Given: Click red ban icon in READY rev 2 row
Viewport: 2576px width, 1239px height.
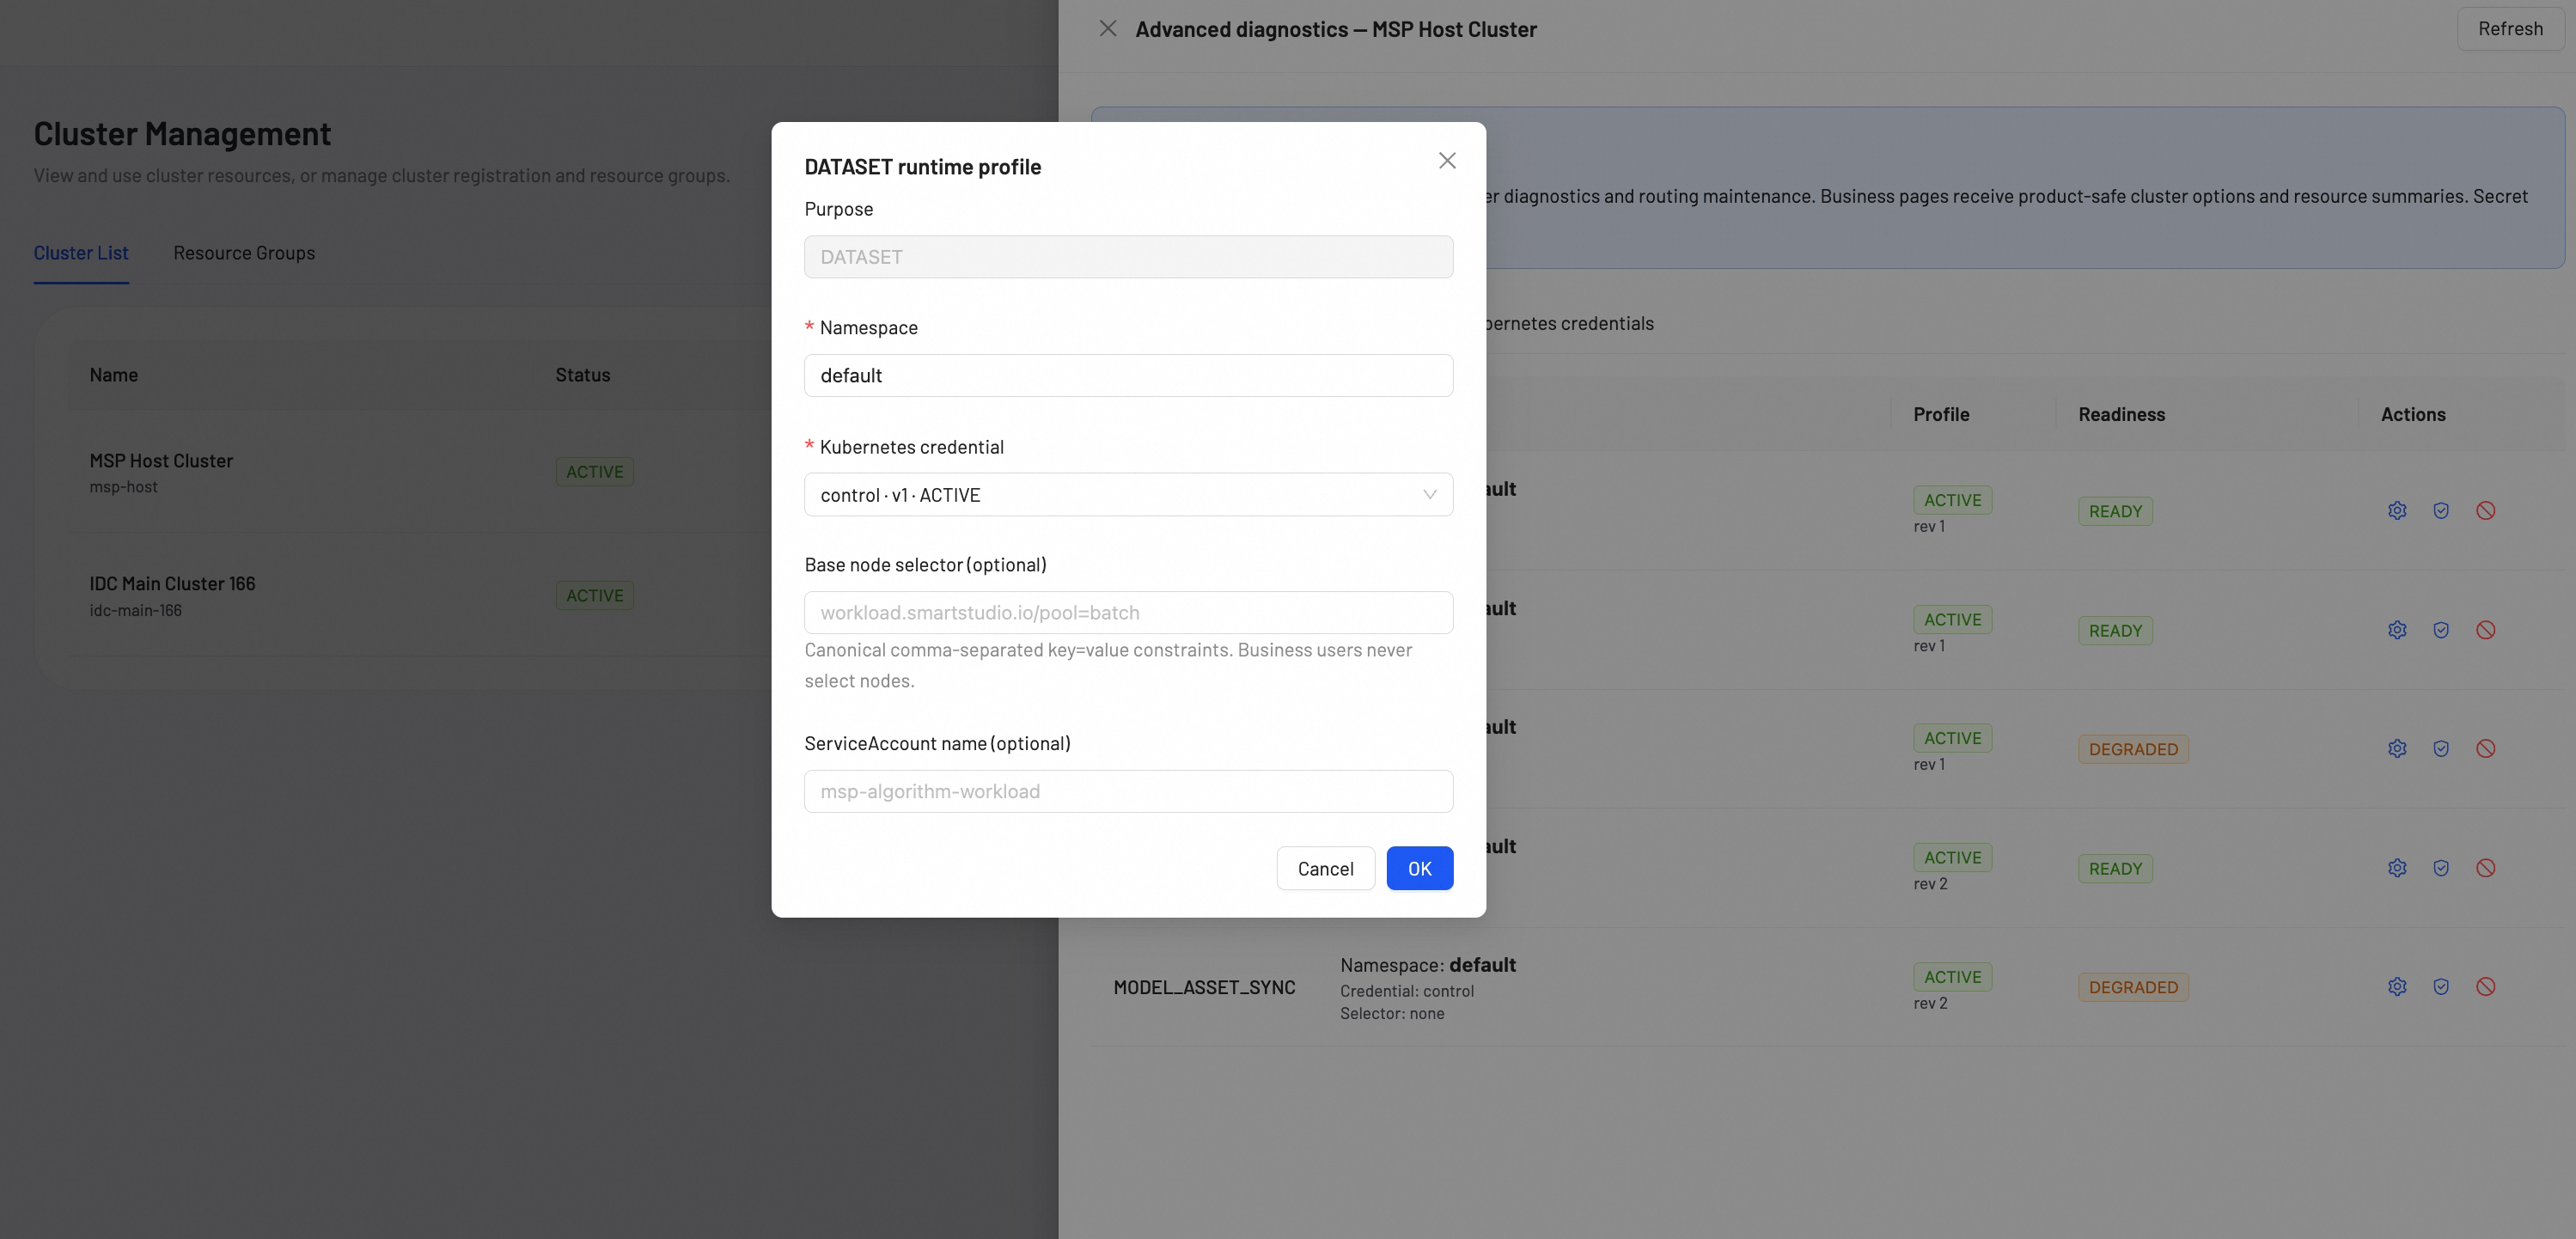Looking at the screenshot, I should (2486, 868).
